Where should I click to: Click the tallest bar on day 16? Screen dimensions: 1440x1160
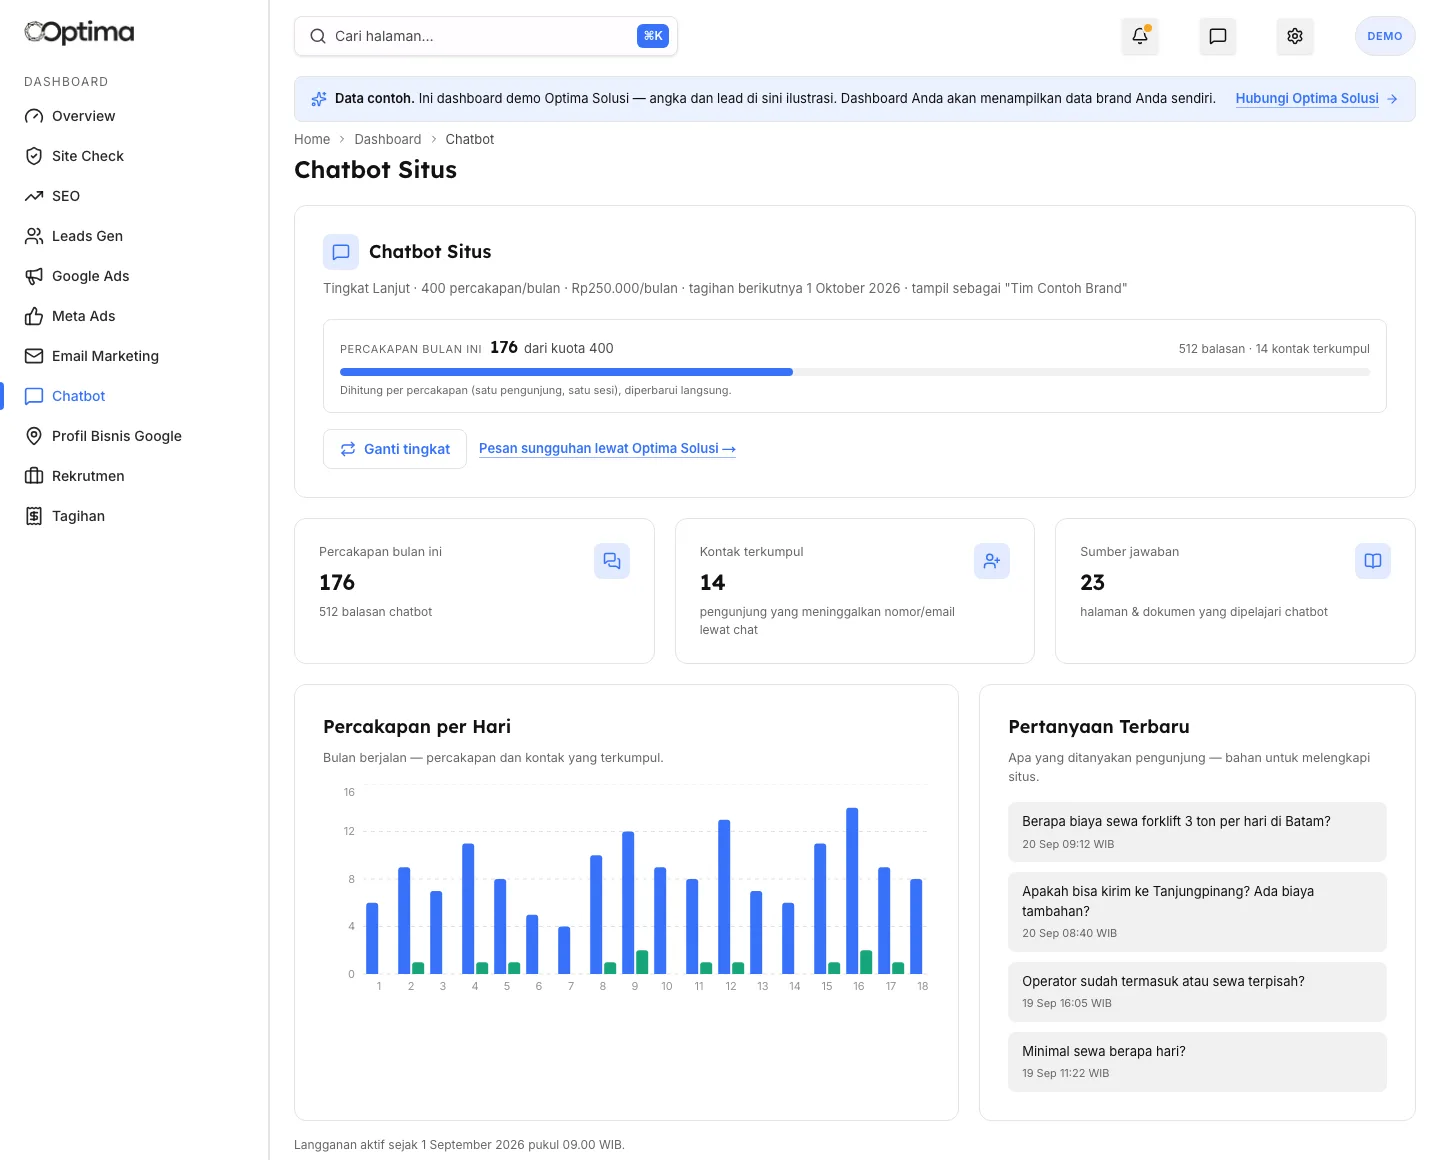(x=852, y=890)
